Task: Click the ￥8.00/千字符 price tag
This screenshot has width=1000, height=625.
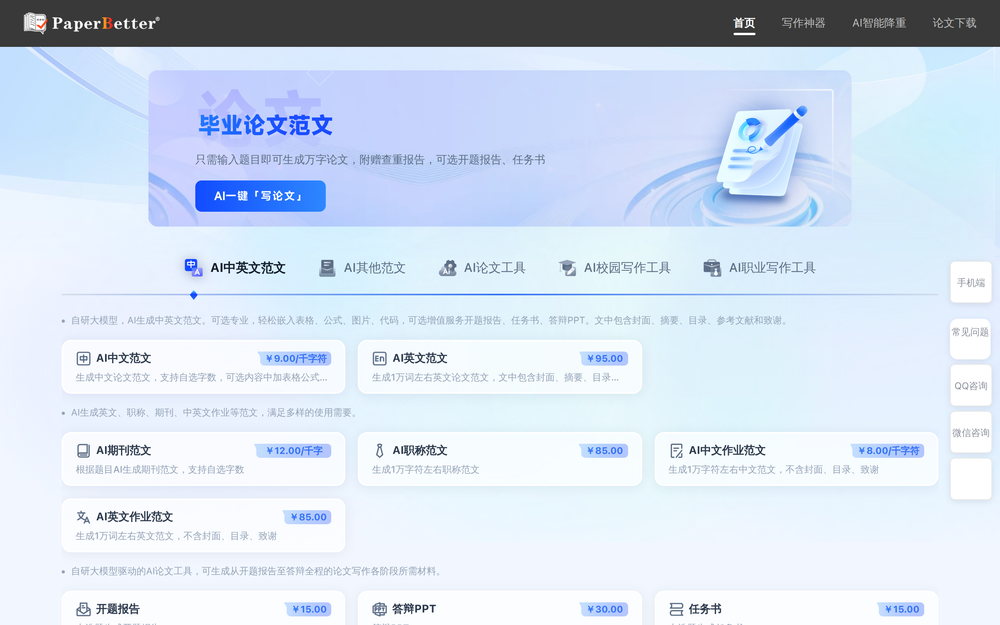Action: 888,450
